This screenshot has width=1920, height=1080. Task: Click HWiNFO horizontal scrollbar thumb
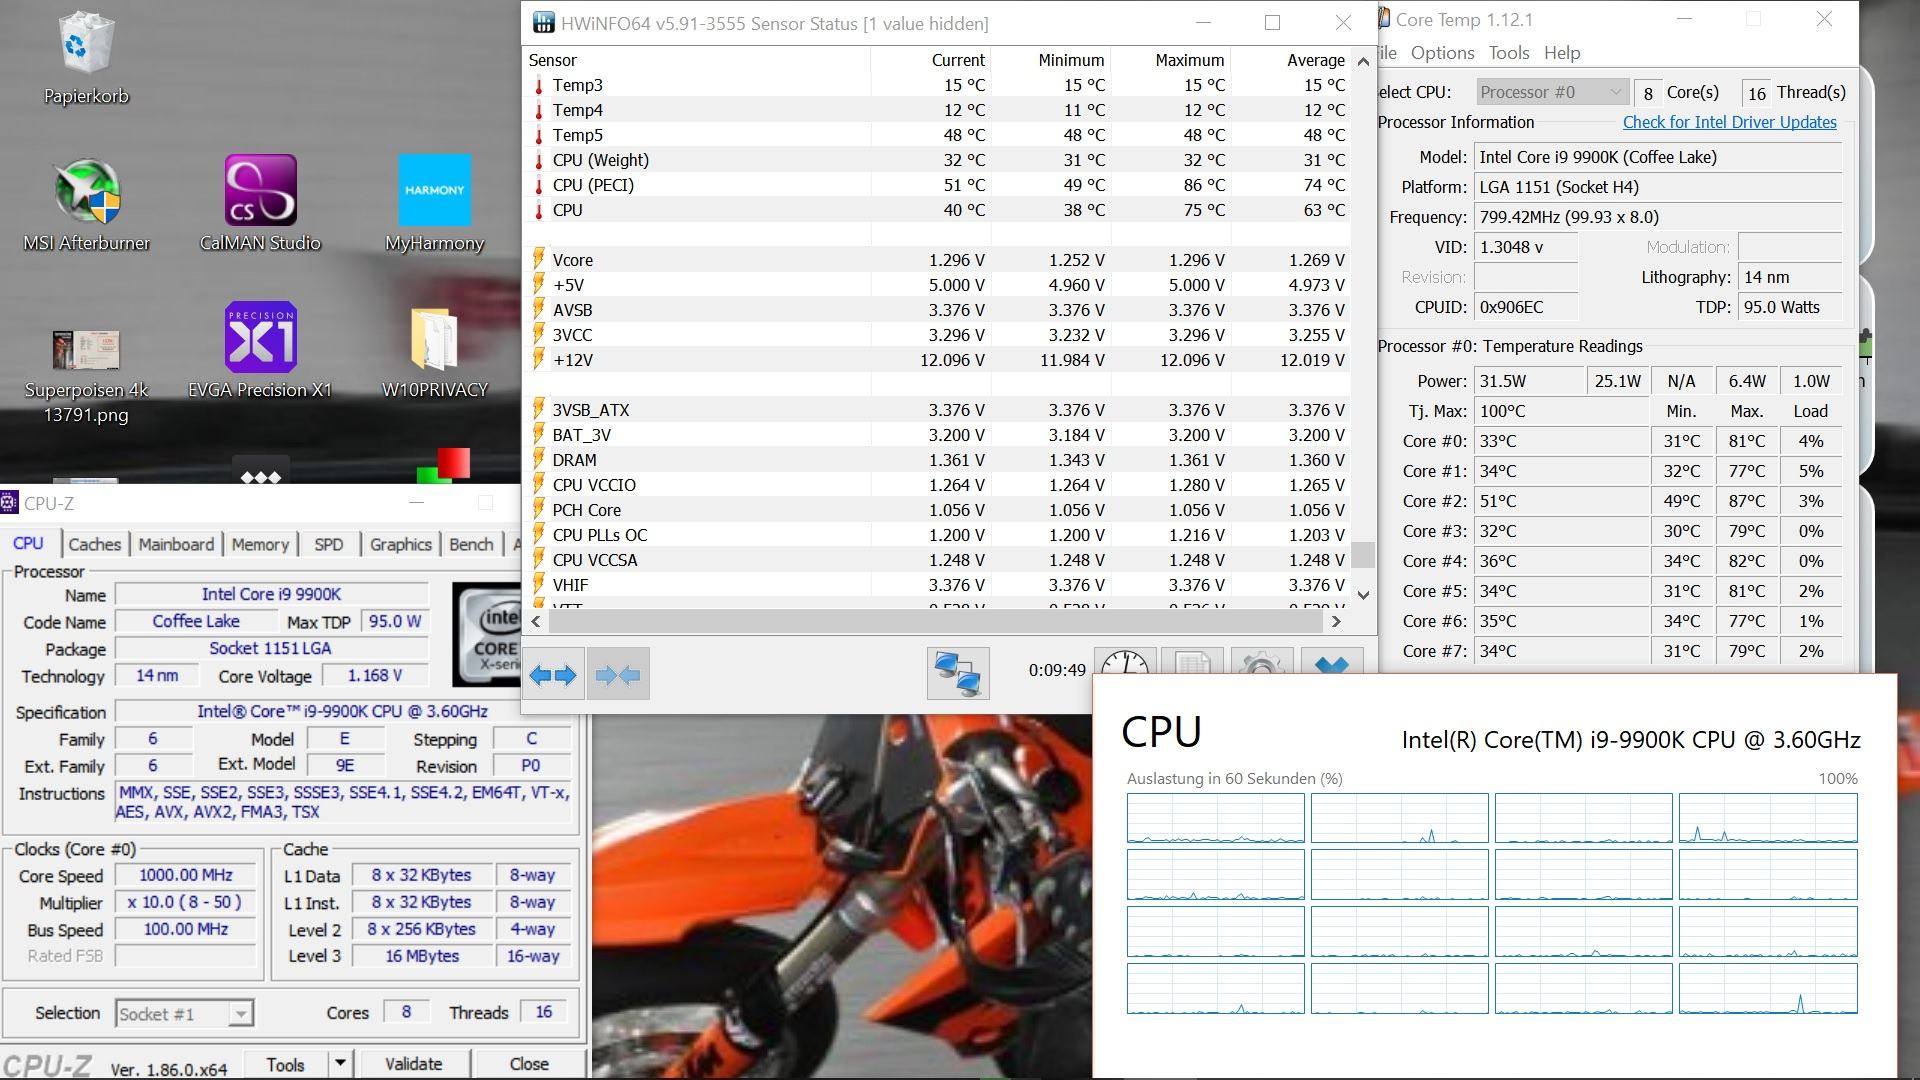click(x=935, y=621)
